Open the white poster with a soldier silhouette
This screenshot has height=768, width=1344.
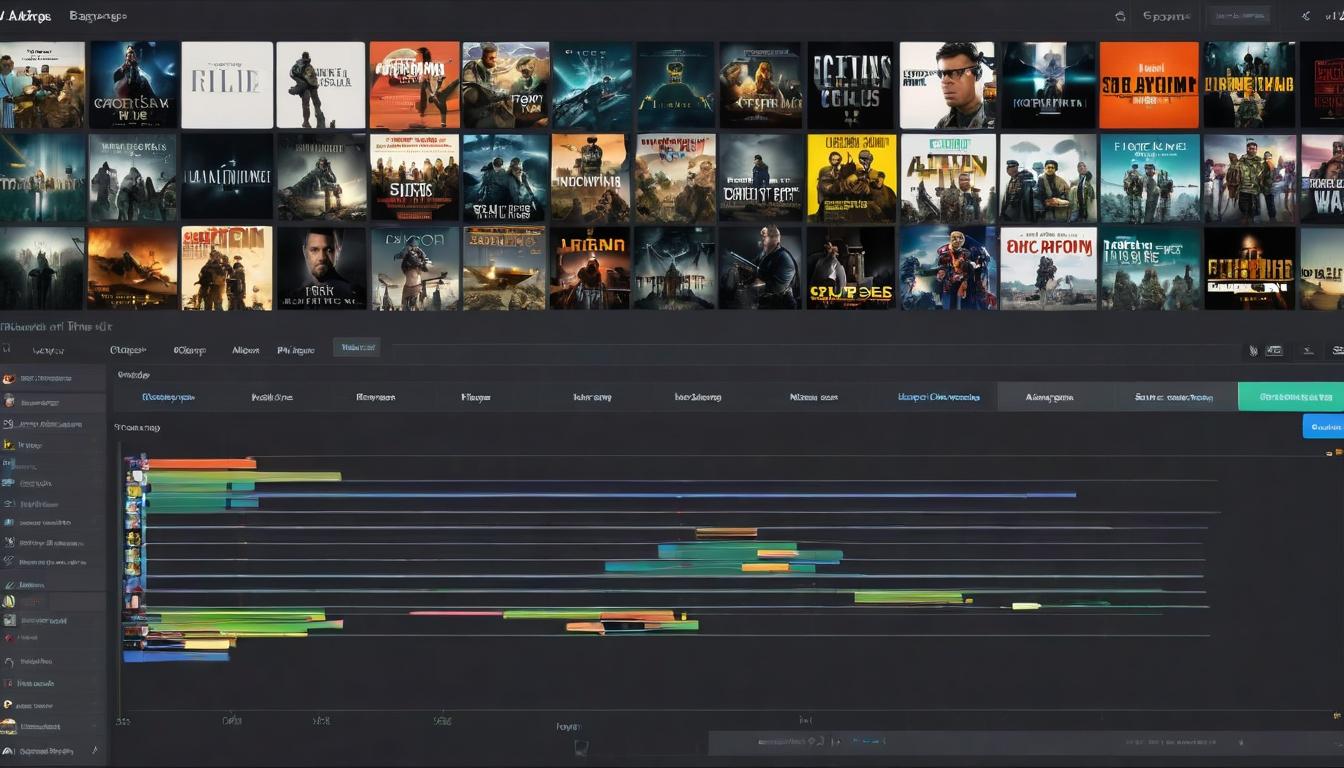[x=320, y=85]
